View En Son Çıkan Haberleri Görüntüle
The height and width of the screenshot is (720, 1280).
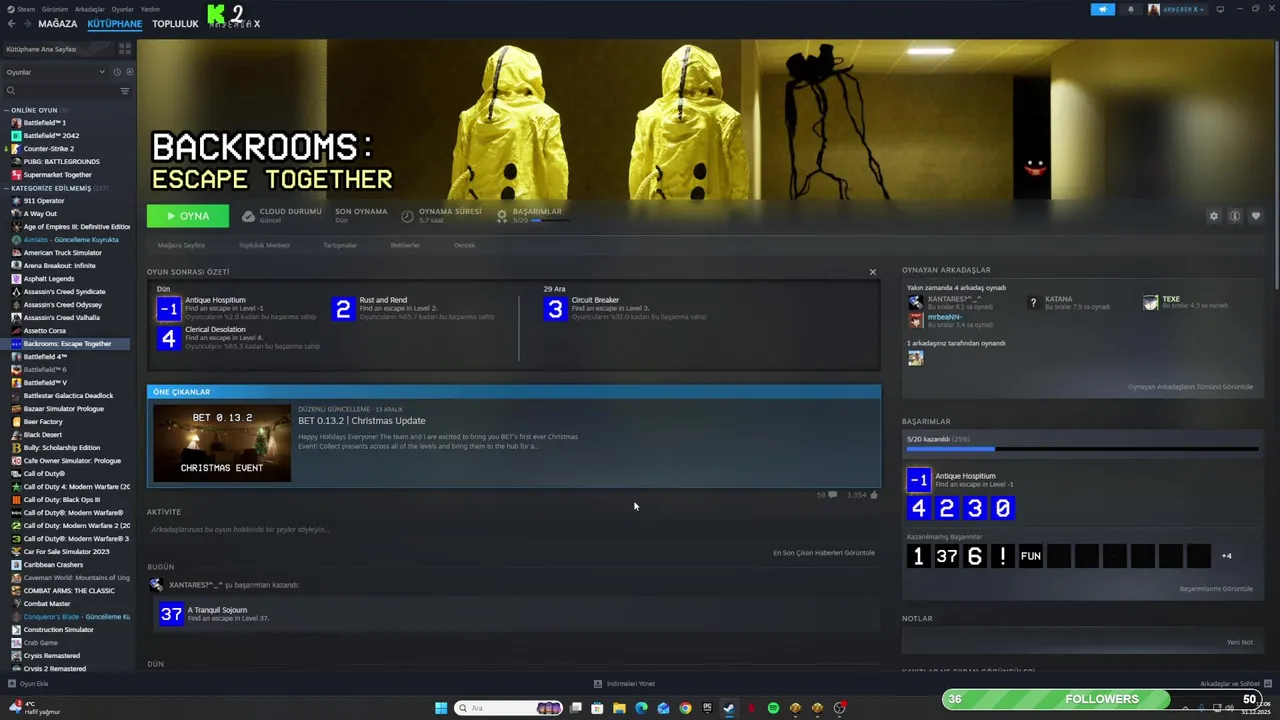tap(823, 553)
